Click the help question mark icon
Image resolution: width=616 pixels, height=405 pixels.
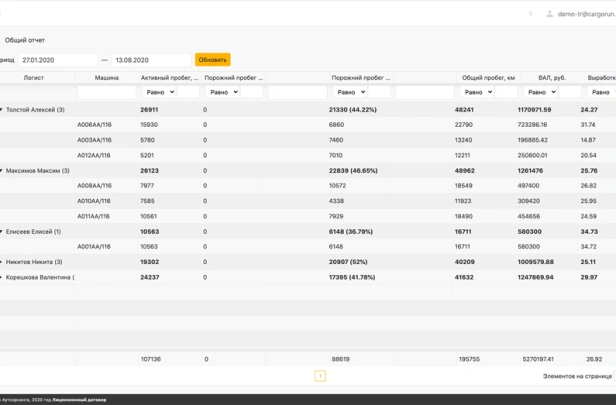coord(530,14)
